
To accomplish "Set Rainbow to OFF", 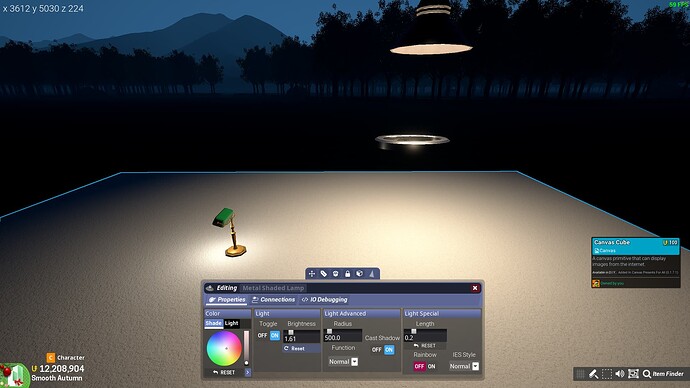I will 419,366.
